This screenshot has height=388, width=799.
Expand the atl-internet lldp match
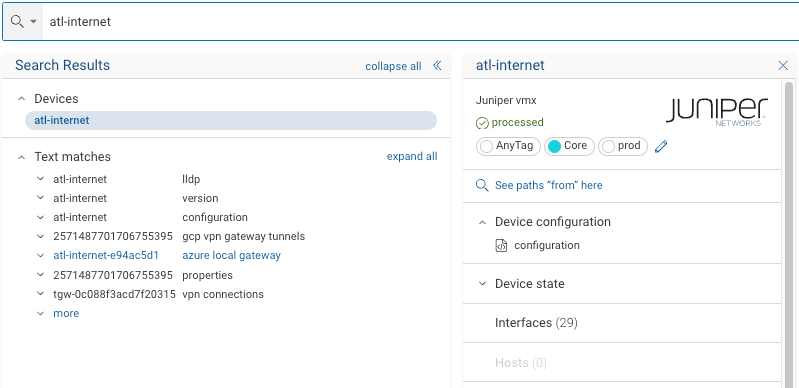(40, 179)
